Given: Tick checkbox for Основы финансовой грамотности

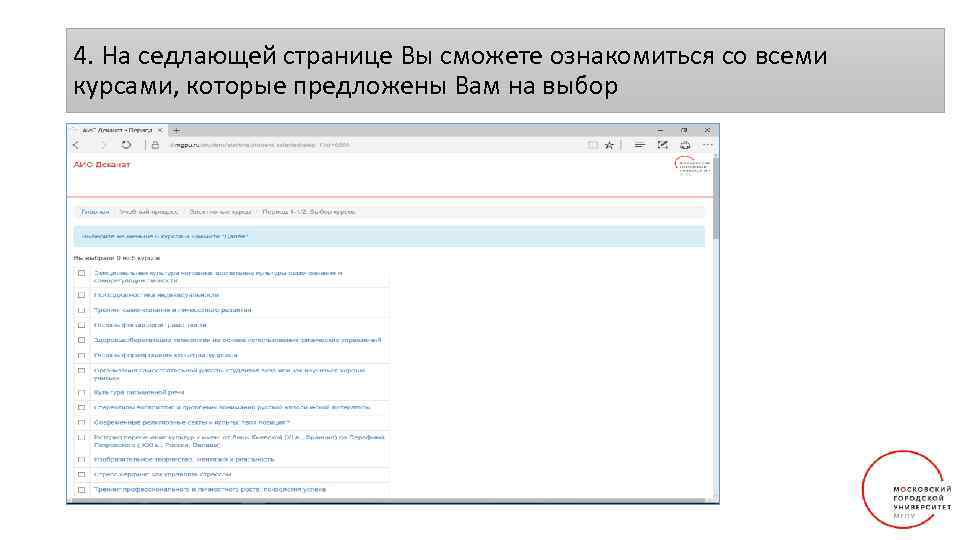Looking at the screenshot, I should [x=81, y=325].
